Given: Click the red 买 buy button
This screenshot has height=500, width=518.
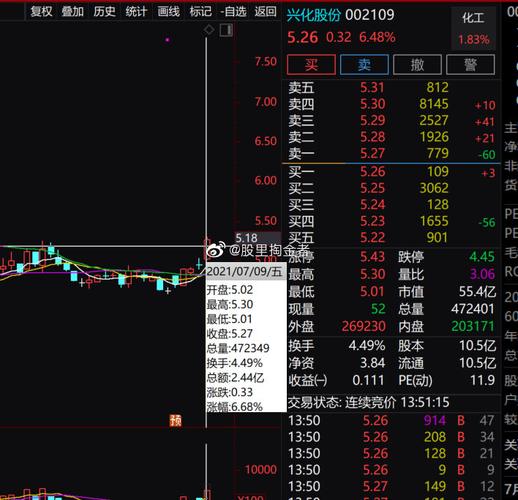Looking at the screenshot, I should point(311,64).
